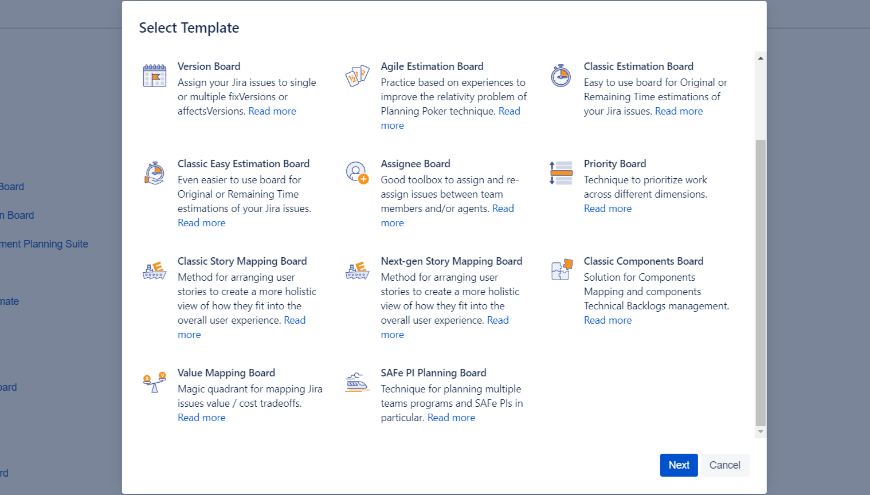Pick the Classic Estimation Board stopwatch icon
The height and width of the screenshot is (495, 870).
click(x=560, y=75)
